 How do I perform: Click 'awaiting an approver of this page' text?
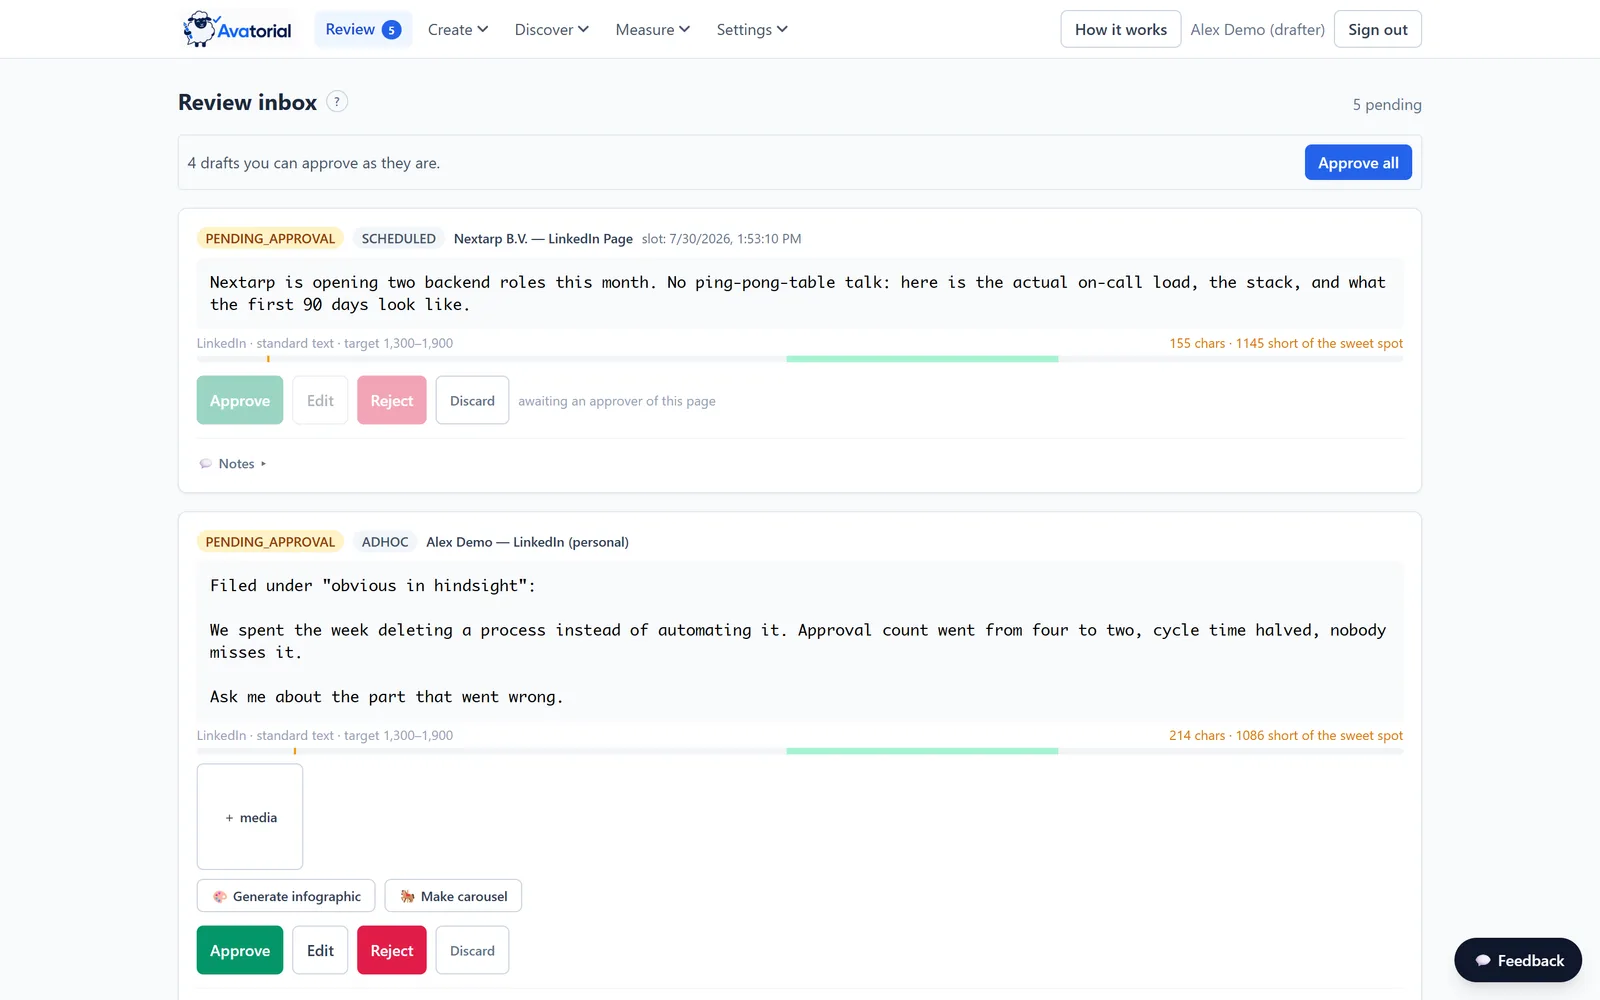tap(617, 401)
